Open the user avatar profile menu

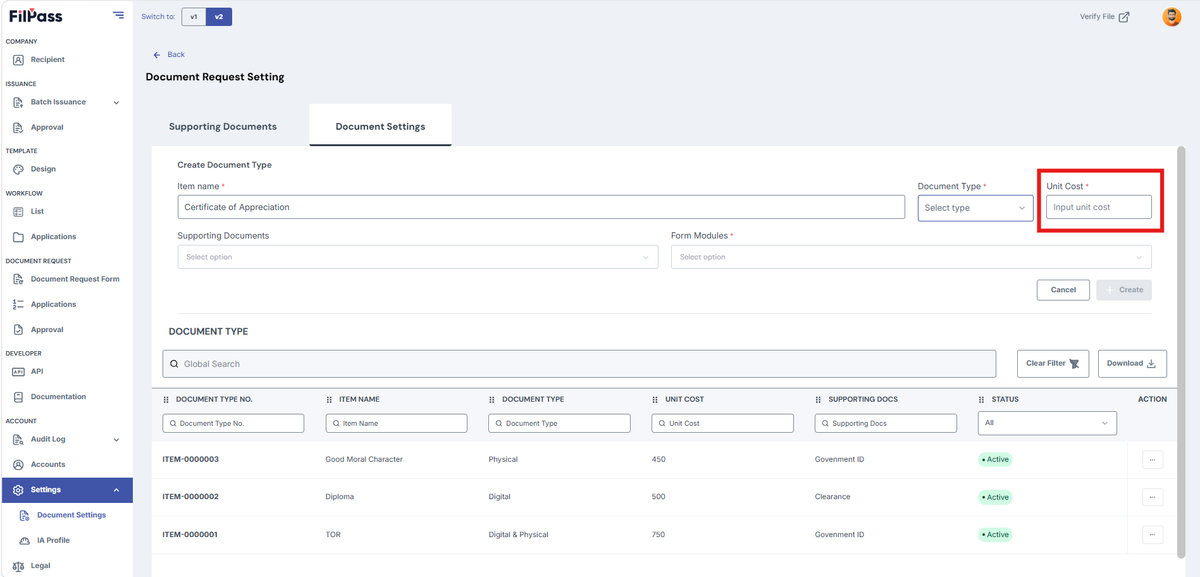pyautogui.click(x=1171, y=17)
